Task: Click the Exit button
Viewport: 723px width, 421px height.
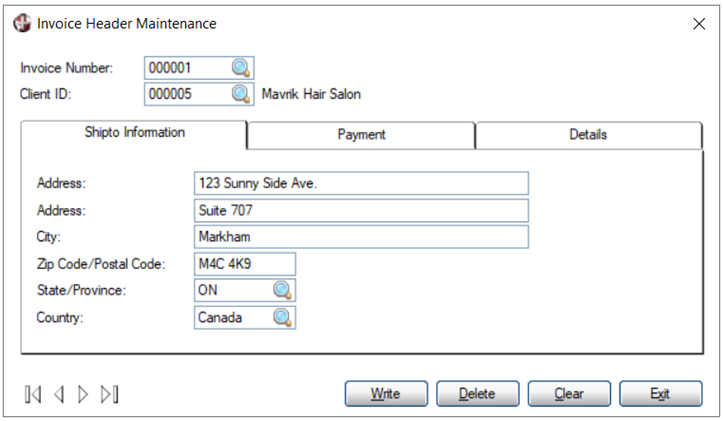Action: pos(660,394)
